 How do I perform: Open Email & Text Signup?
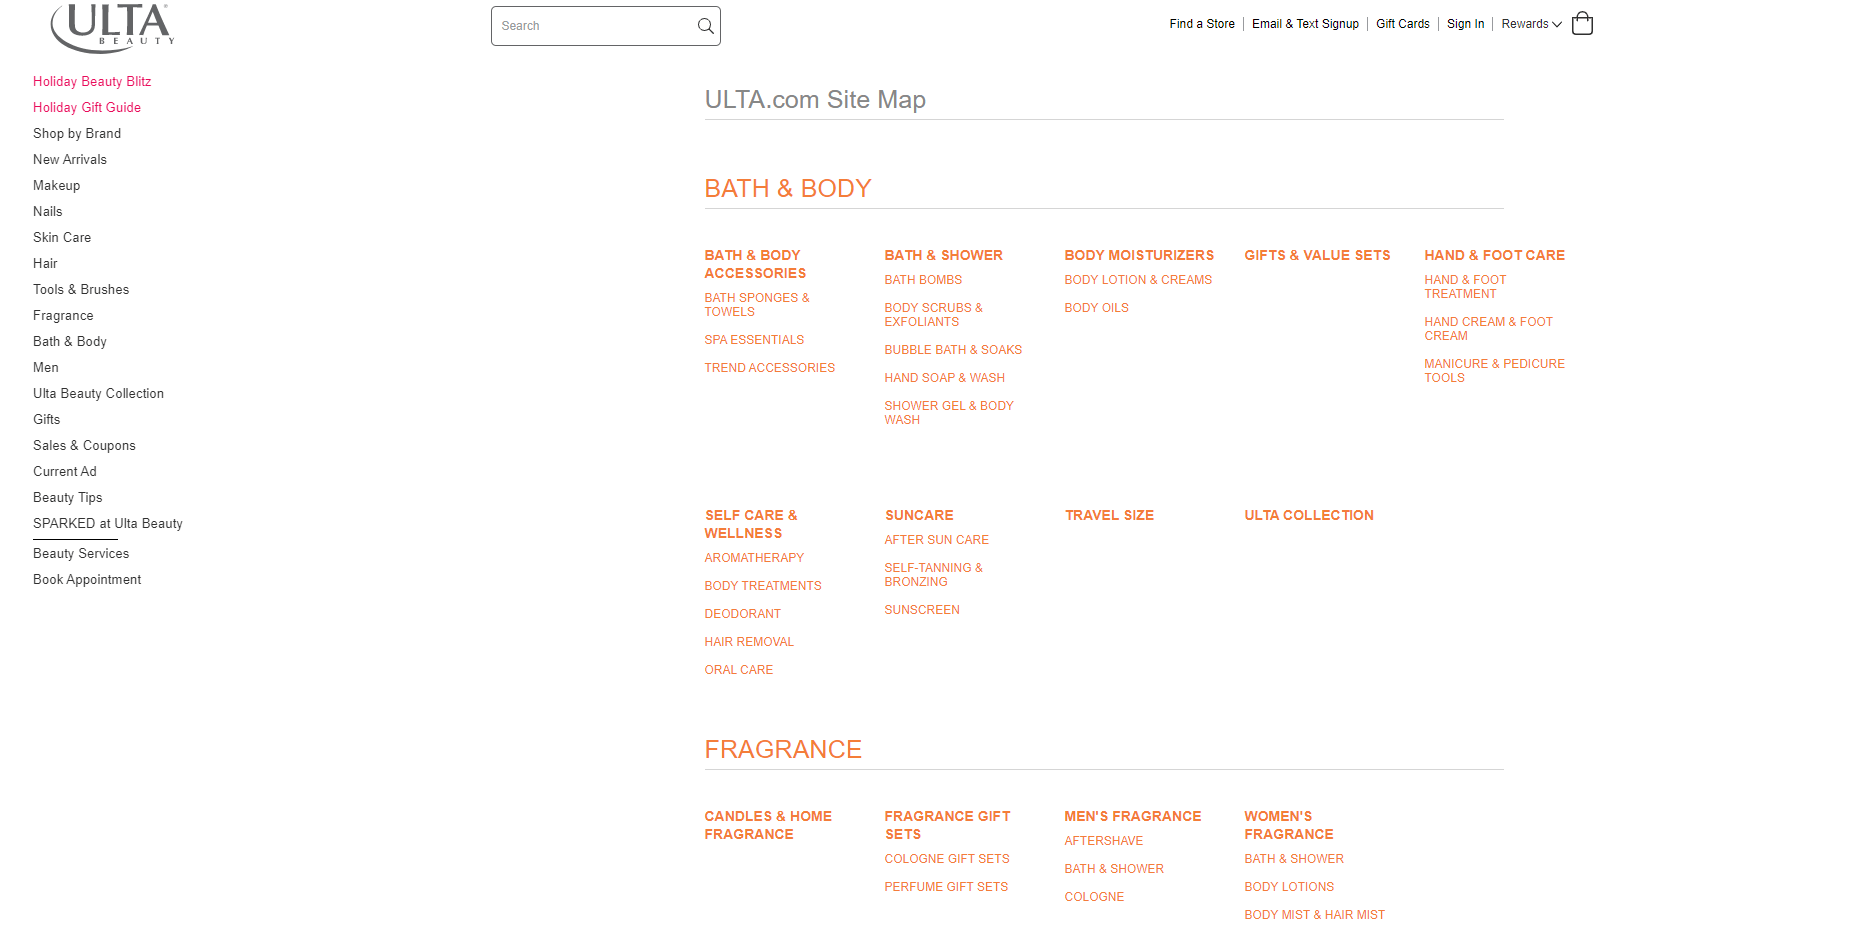point(1305,24)
